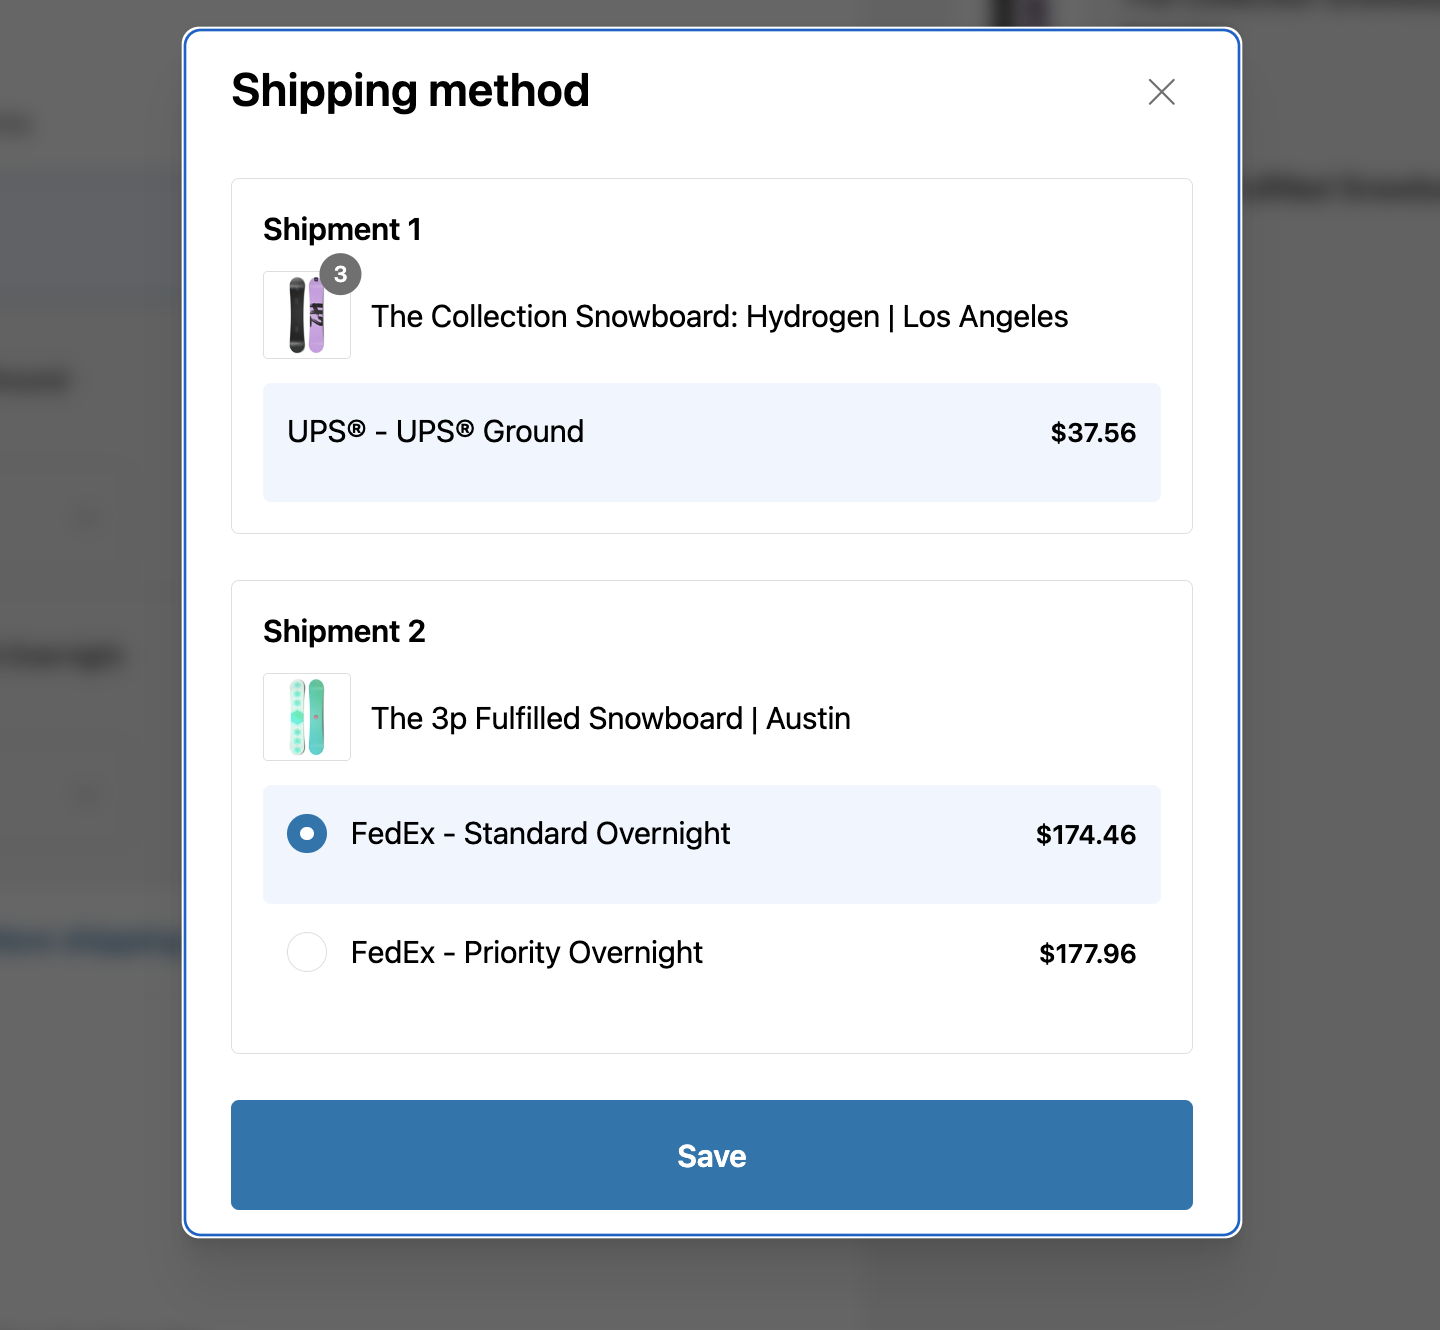
Task: Click the 3p Fulfilled Snowboard thumbnail
Action: 307,717
